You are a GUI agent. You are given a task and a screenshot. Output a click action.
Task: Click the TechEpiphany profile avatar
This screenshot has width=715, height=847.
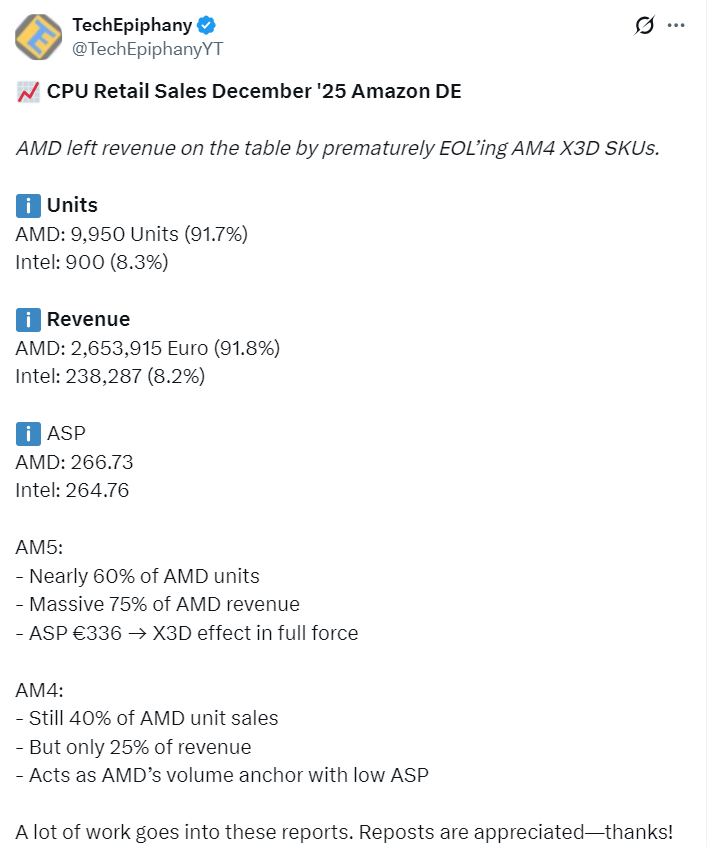(x=39, y=38)
